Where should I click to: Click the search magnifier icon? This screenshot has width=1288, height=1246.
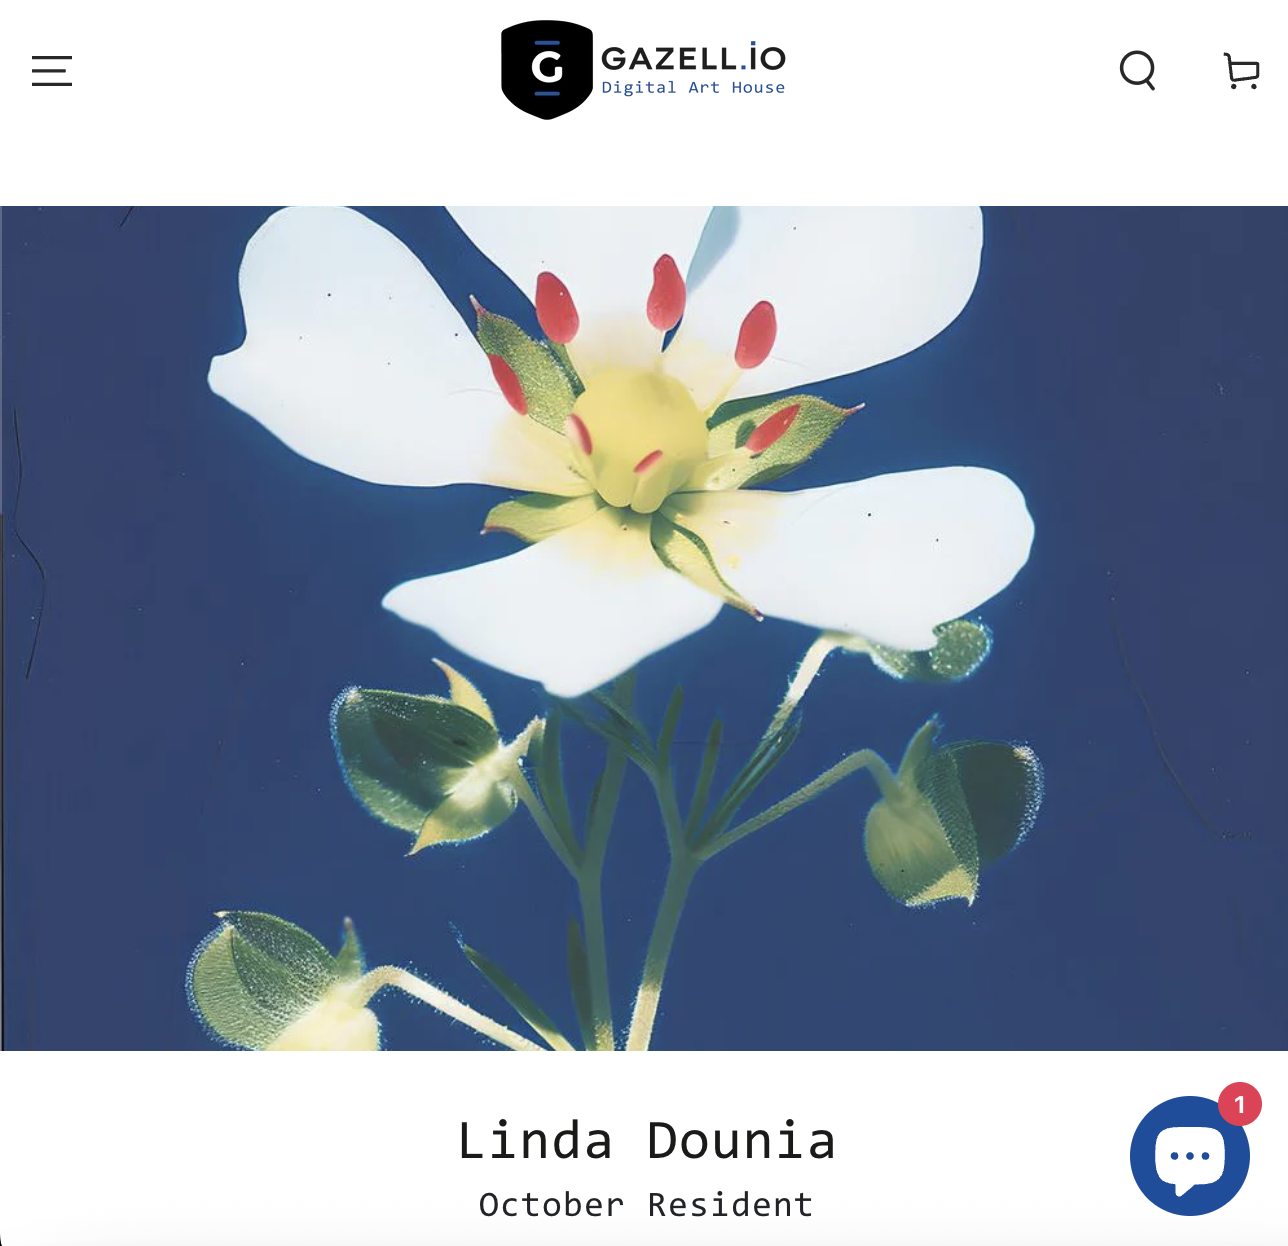click(x=1138, y=71)
